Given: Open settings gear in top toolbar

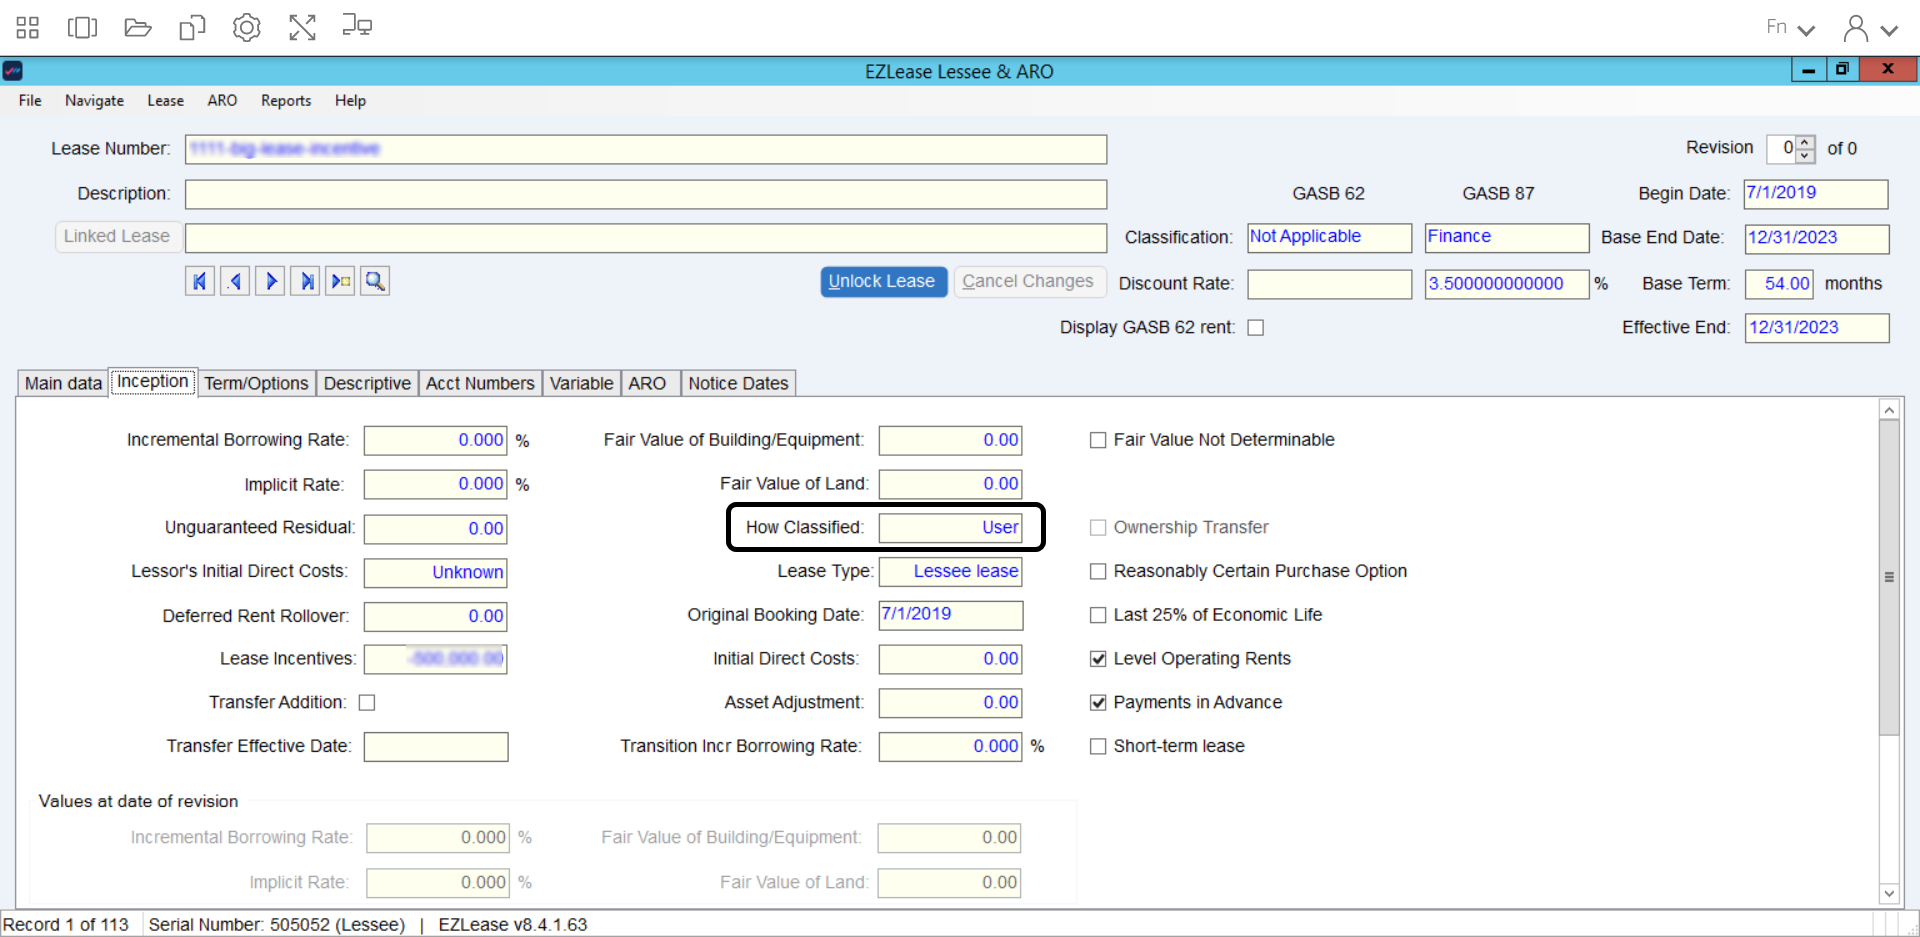Looking at the screenshot, I should coord(247,27).
